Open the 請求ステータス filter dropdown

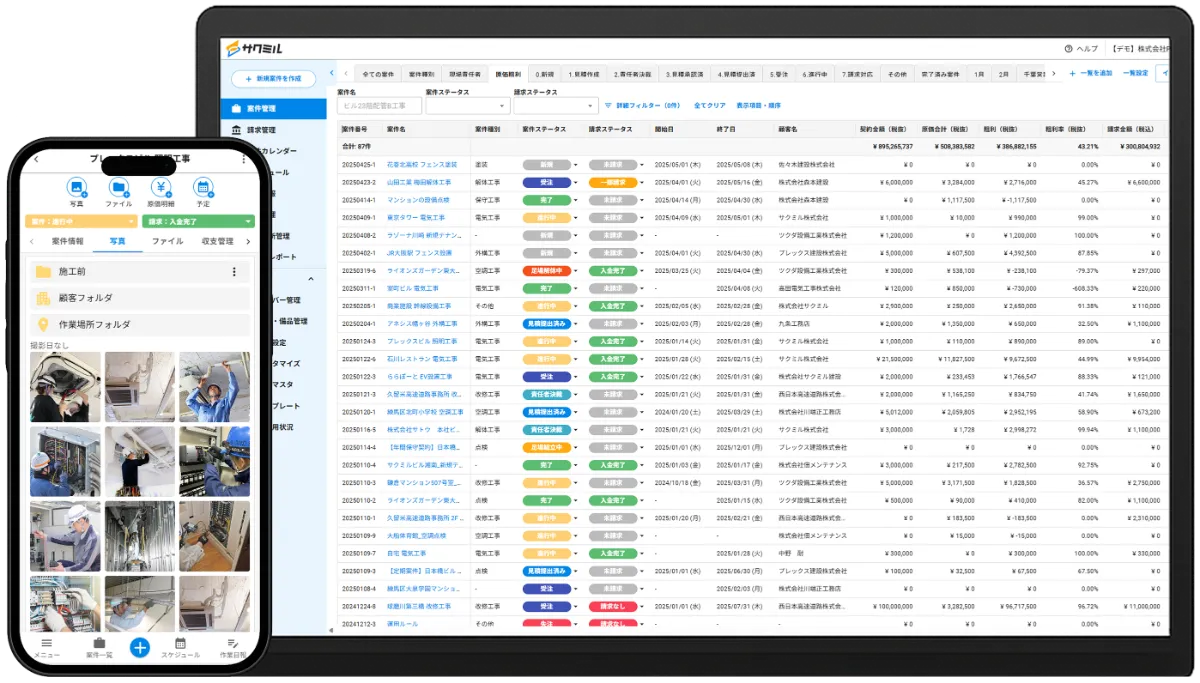coord(556,105)
